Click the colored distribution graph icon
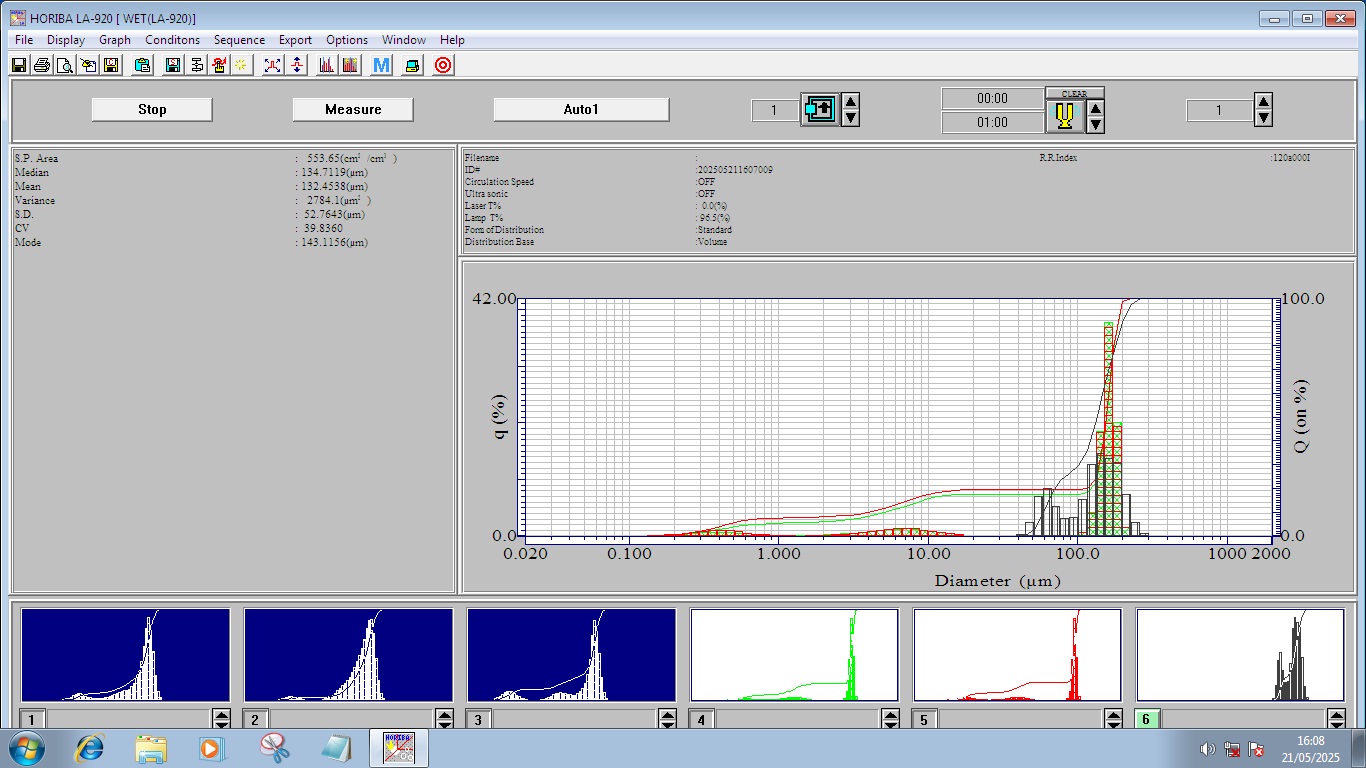 point(352,65)
